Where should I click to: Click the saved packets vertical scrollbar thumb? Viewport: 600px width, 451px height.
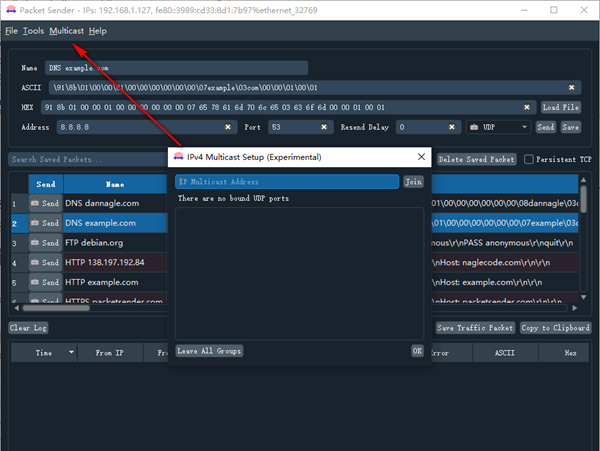pos(583,199)
